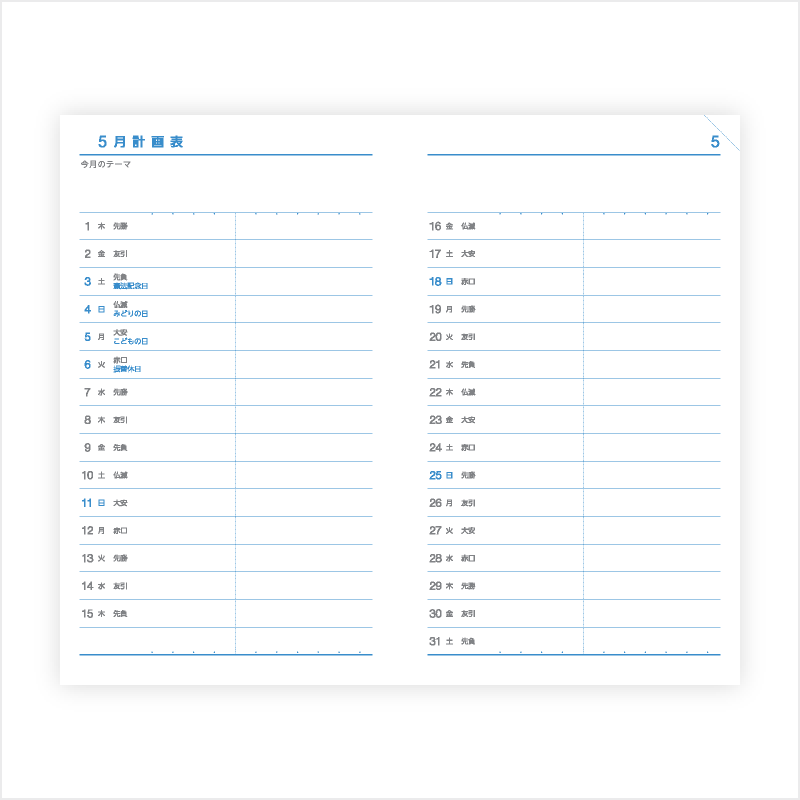The height and width of the screenshot is (800, 800).
Task: Click the theme writing area under 今月のテーマ
Action: 226,190
